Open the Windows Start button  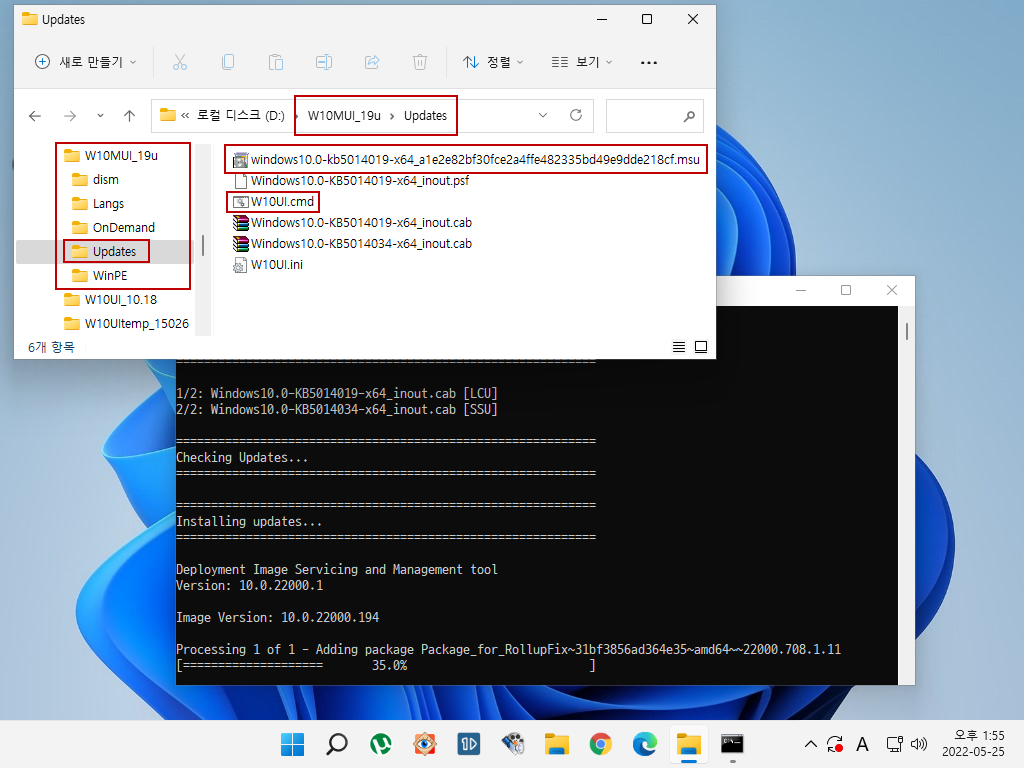tap(293, 744)
